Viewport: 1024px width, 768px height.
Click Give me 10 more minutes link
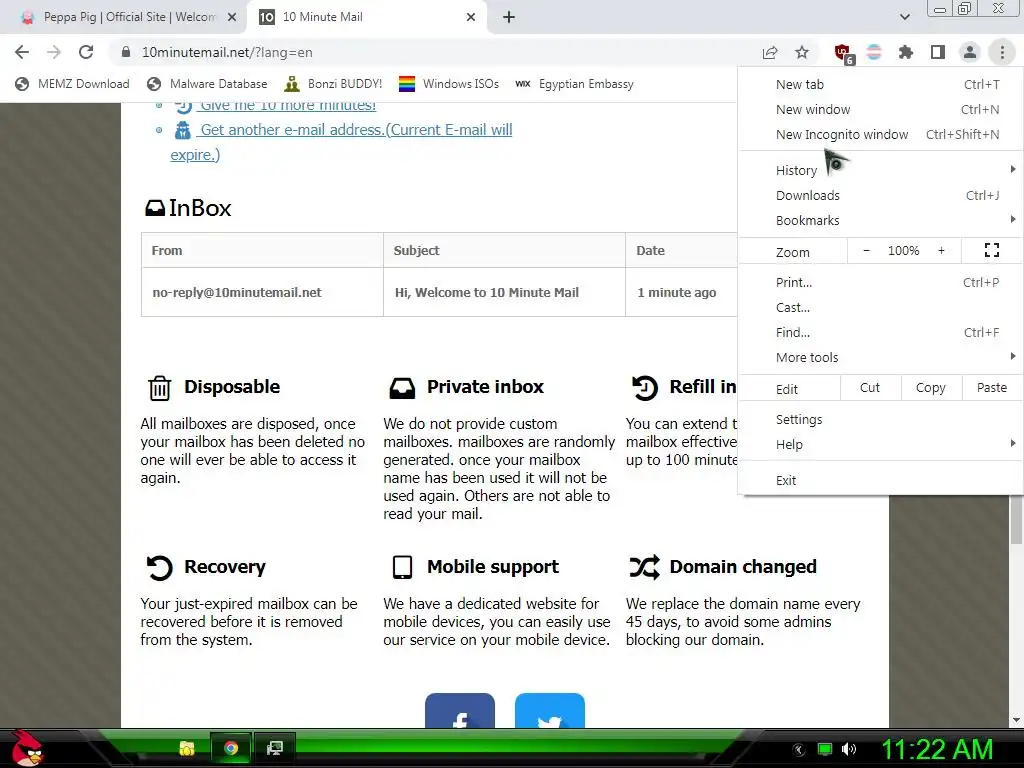click(287, 106)
